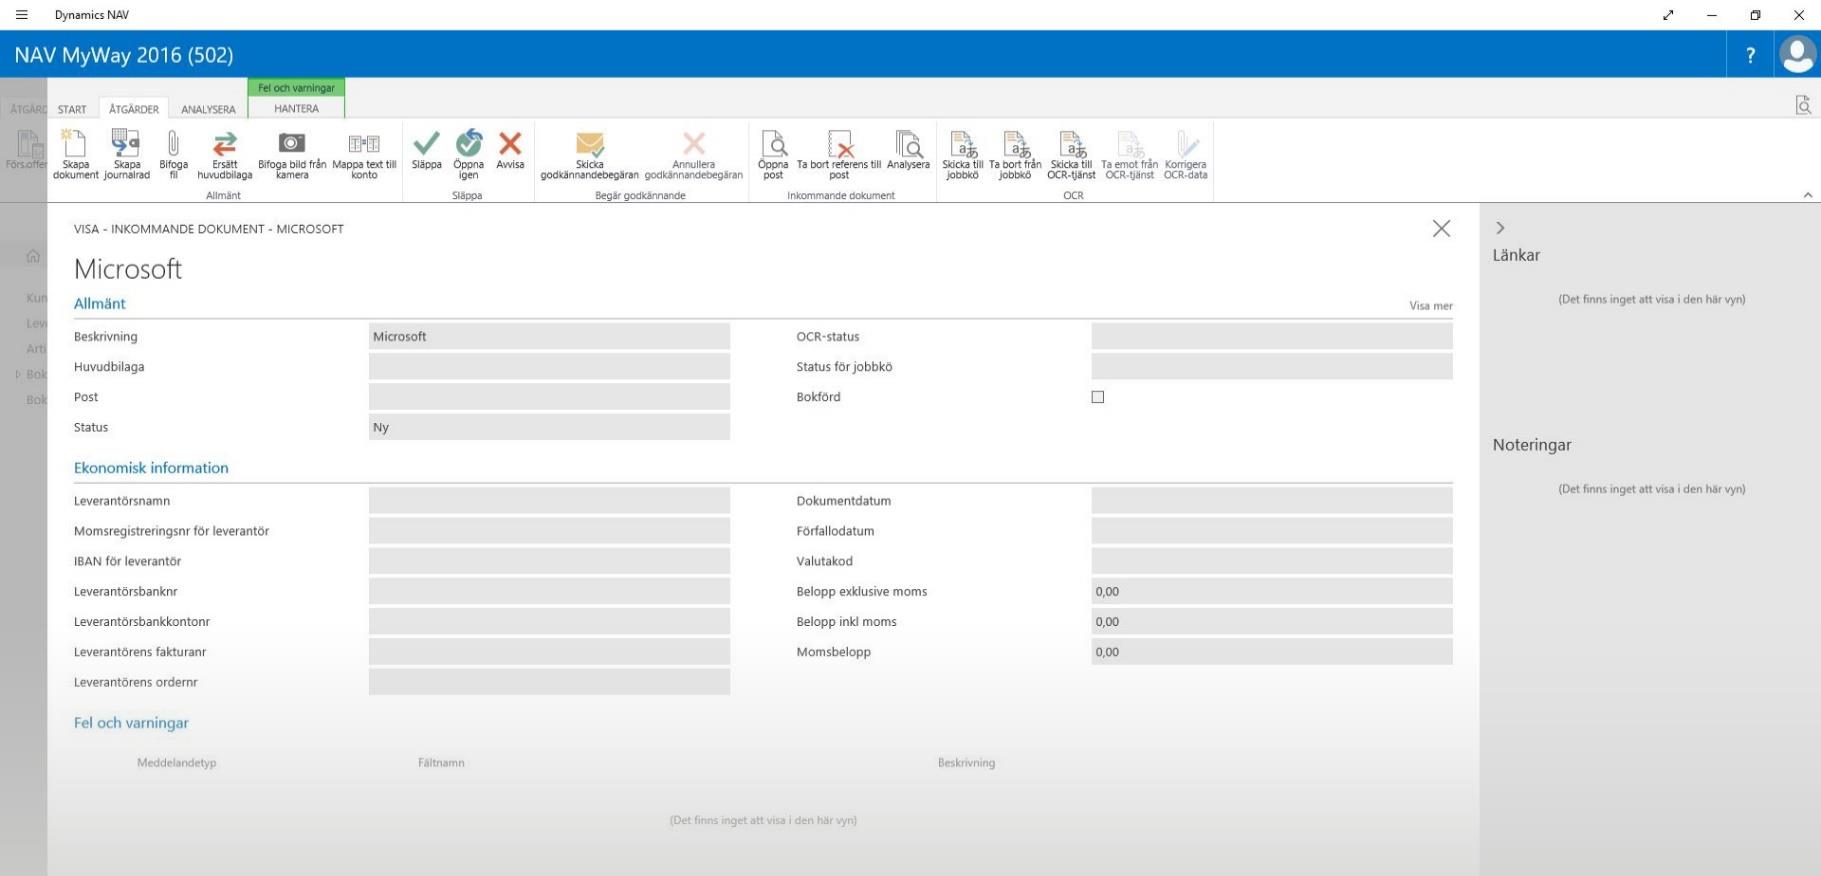
Task: Click Skicka godkännandebegäran icon
Action: tap(590, 144)
